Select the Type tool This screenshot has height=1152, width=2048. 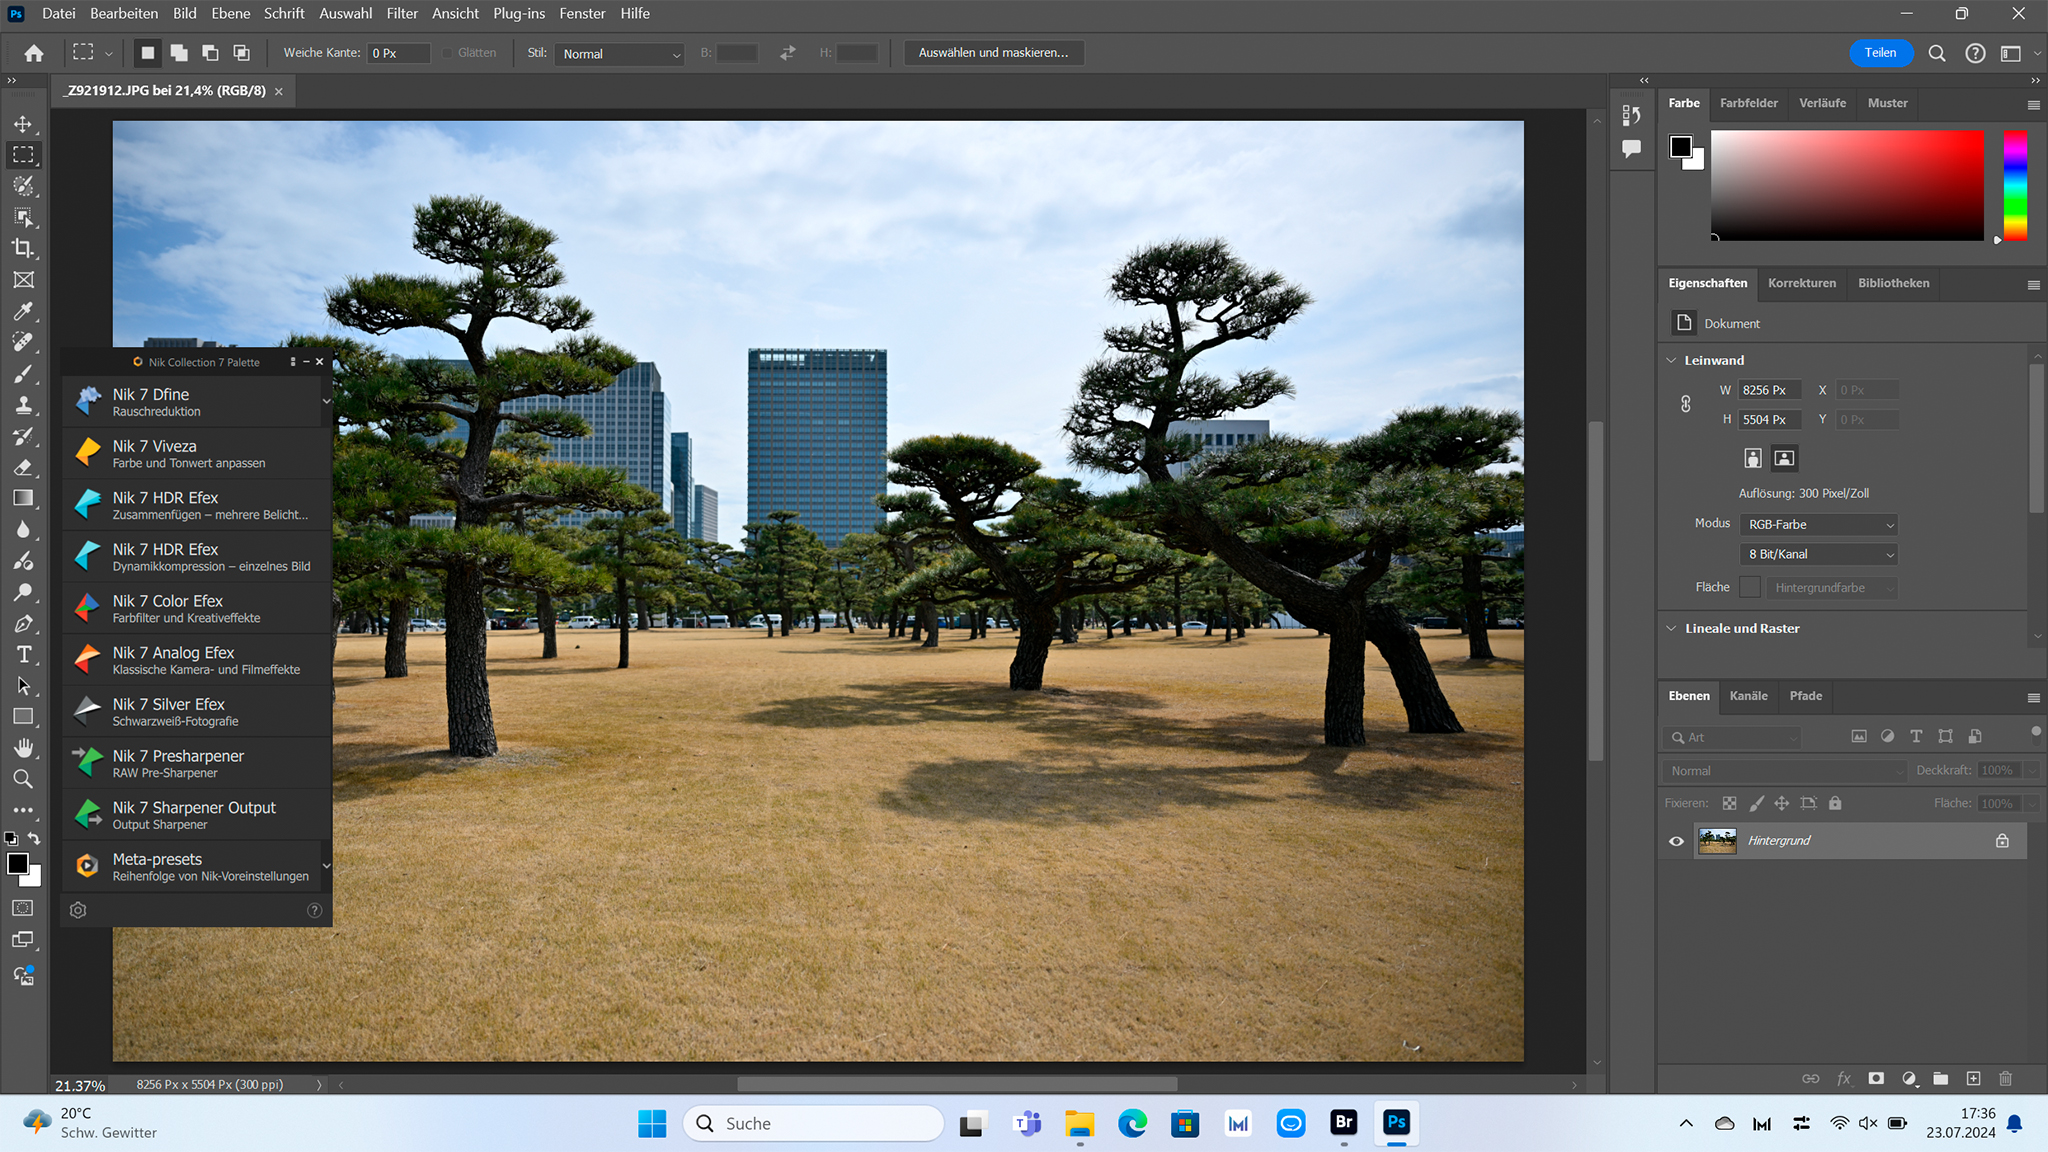[x=24, y=655]
